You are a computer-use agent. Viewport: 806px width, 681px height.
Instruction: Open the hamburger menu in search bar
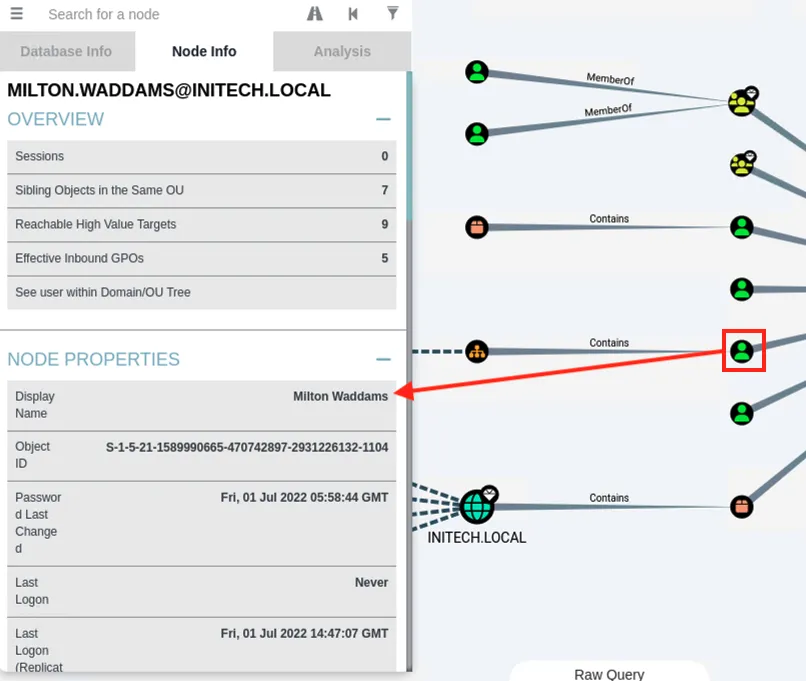16,13
